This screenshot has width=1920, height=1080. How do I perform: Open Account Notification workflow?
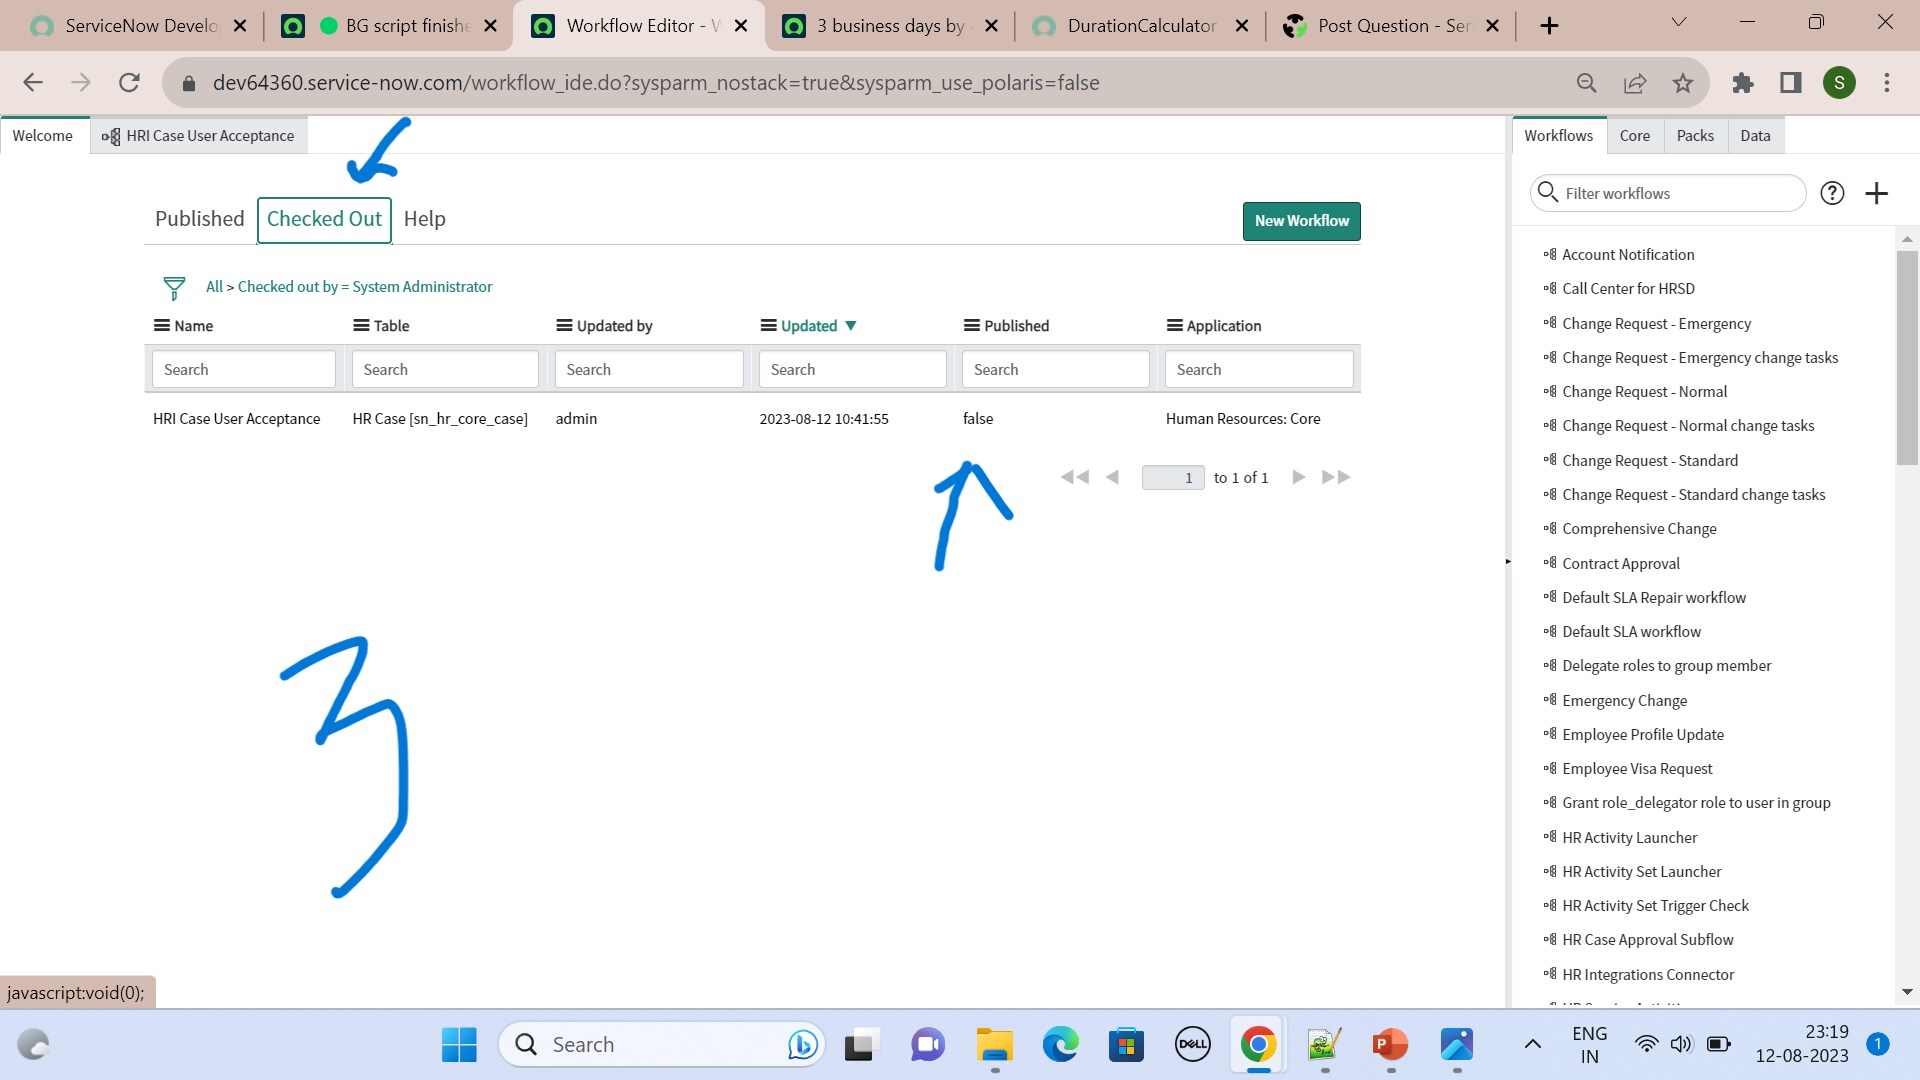[1627, 255]
